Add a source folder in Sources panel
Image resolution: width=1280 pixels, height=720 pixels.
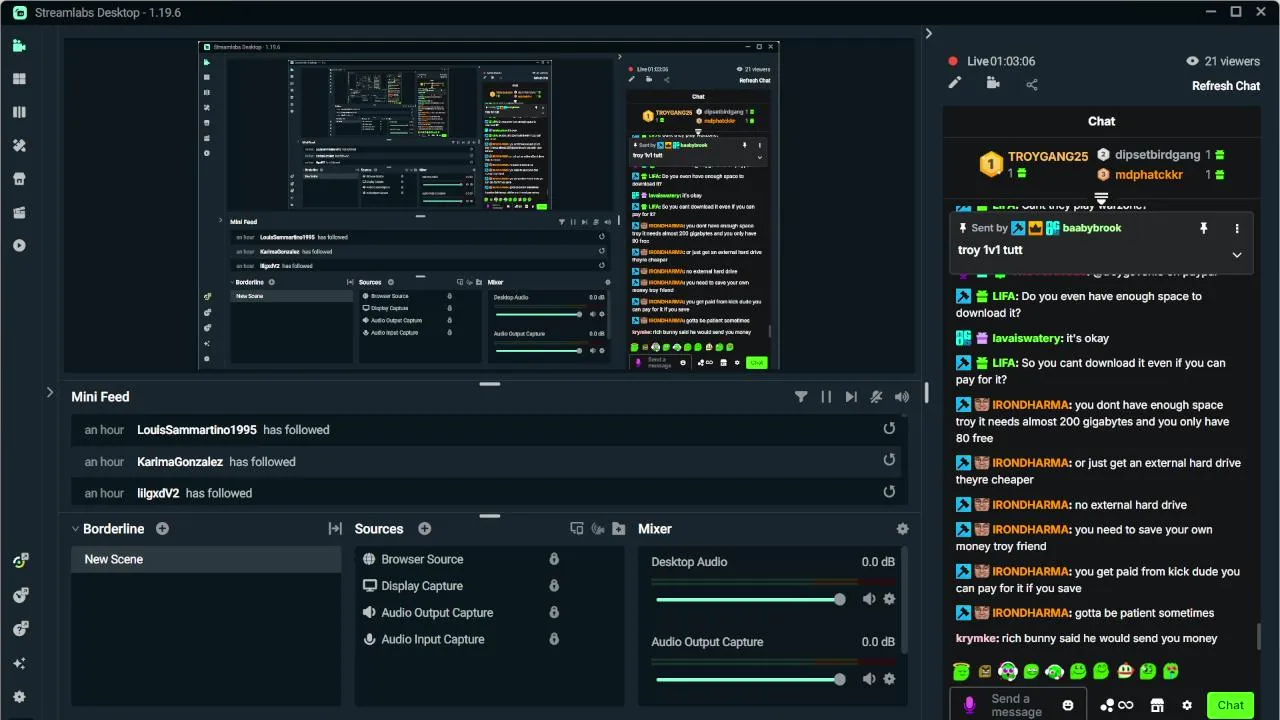(x=619, y=529)
